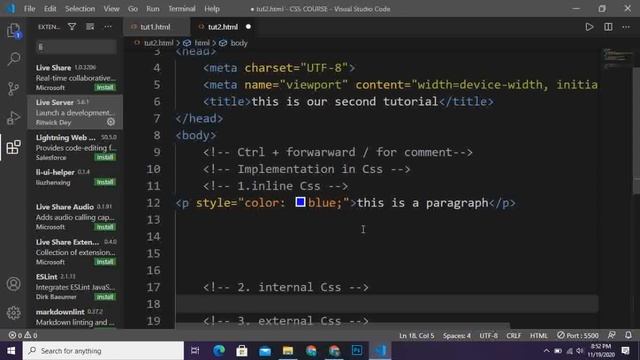
Task: Open extensions panel more actions menu
Action: coord(108,27)
